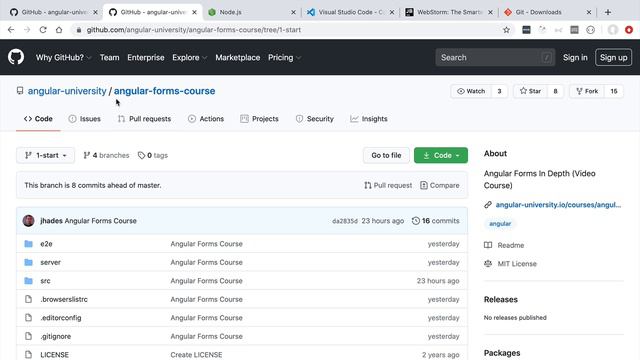View the 16 commits history
This screenshot has width=640, height=360.
436,221
